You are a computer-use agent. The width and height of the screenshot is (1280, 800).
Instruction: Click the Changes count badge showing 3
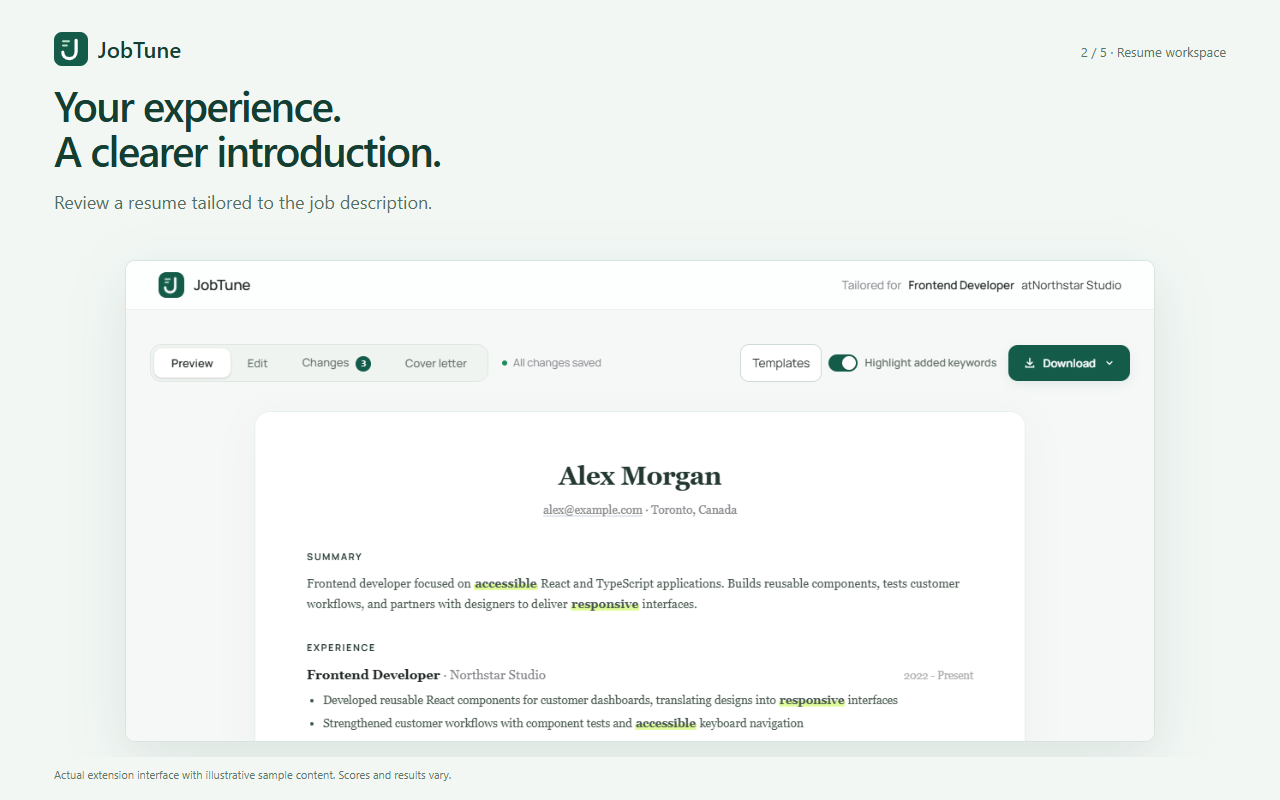point(363,363)
